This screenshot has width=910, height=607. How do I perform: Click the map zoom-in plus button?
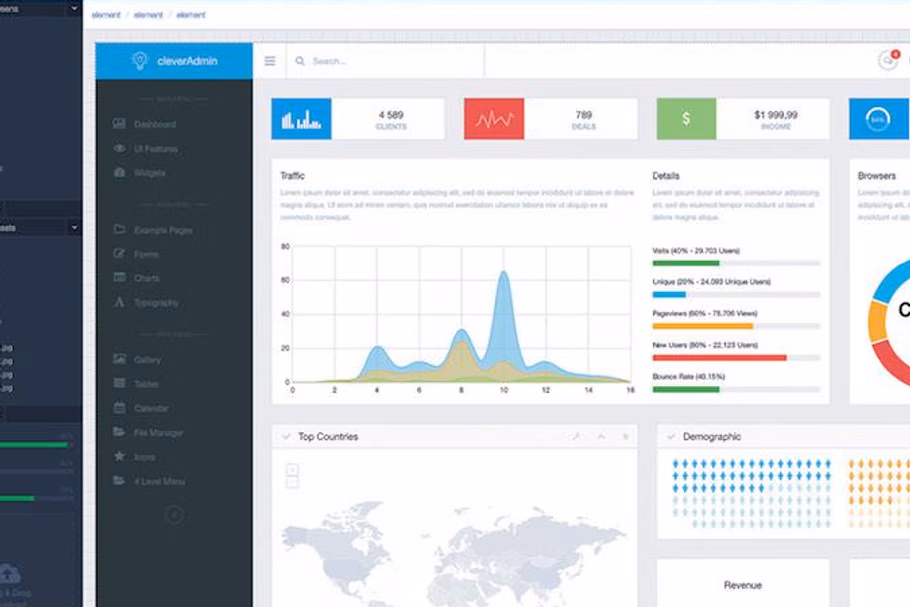[292, 469]
